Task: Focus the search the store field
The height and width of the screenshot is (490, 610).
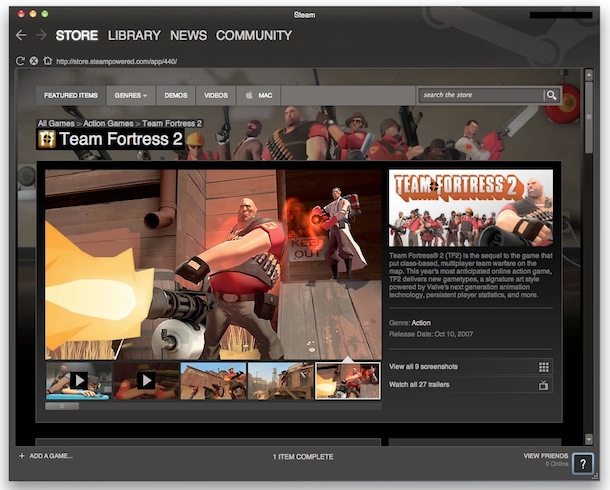Action: tap(481, 95)
